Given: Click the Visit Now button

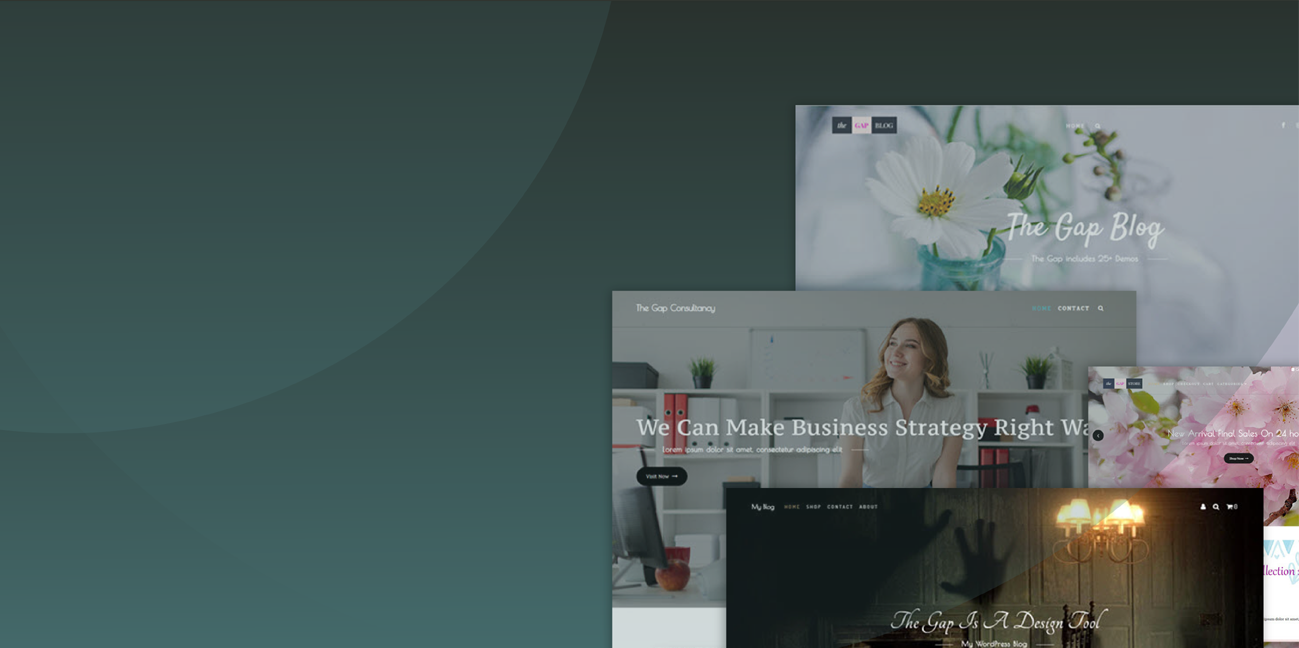Looking at the screenshot, I should (x=660, y=476).
